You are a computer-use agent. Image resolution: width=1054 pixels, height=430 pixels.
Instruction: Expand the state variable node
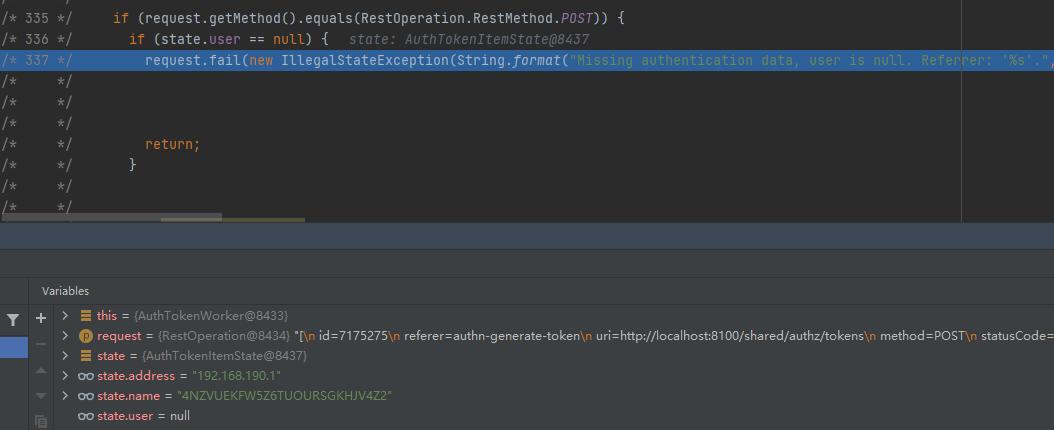(66, 356)
